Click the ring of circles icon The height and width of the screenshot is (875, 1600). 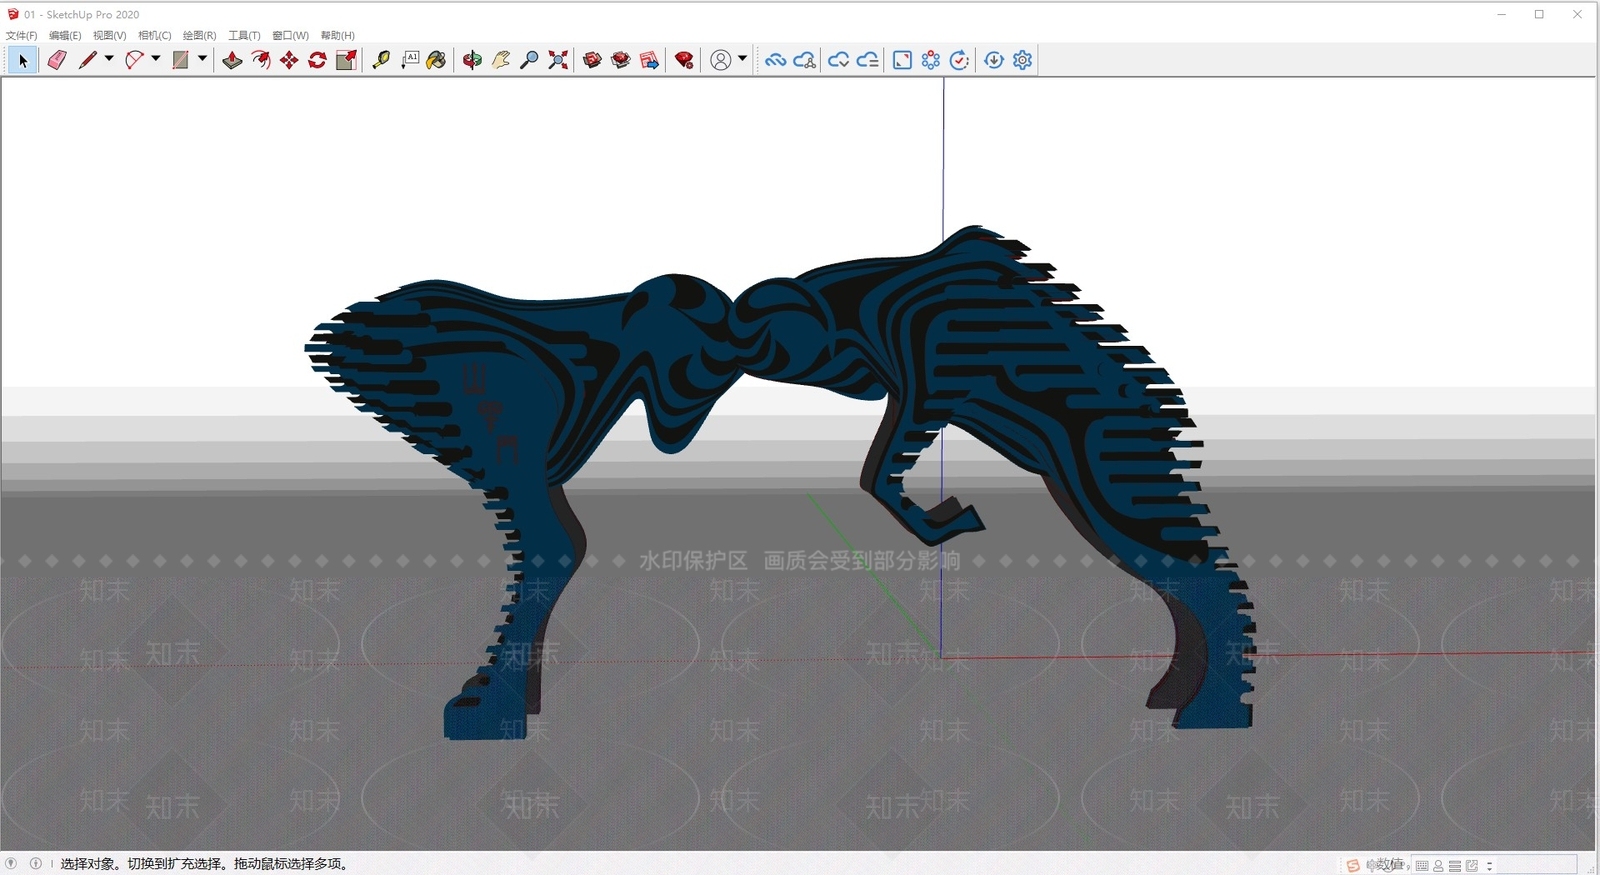pos(931,61)
